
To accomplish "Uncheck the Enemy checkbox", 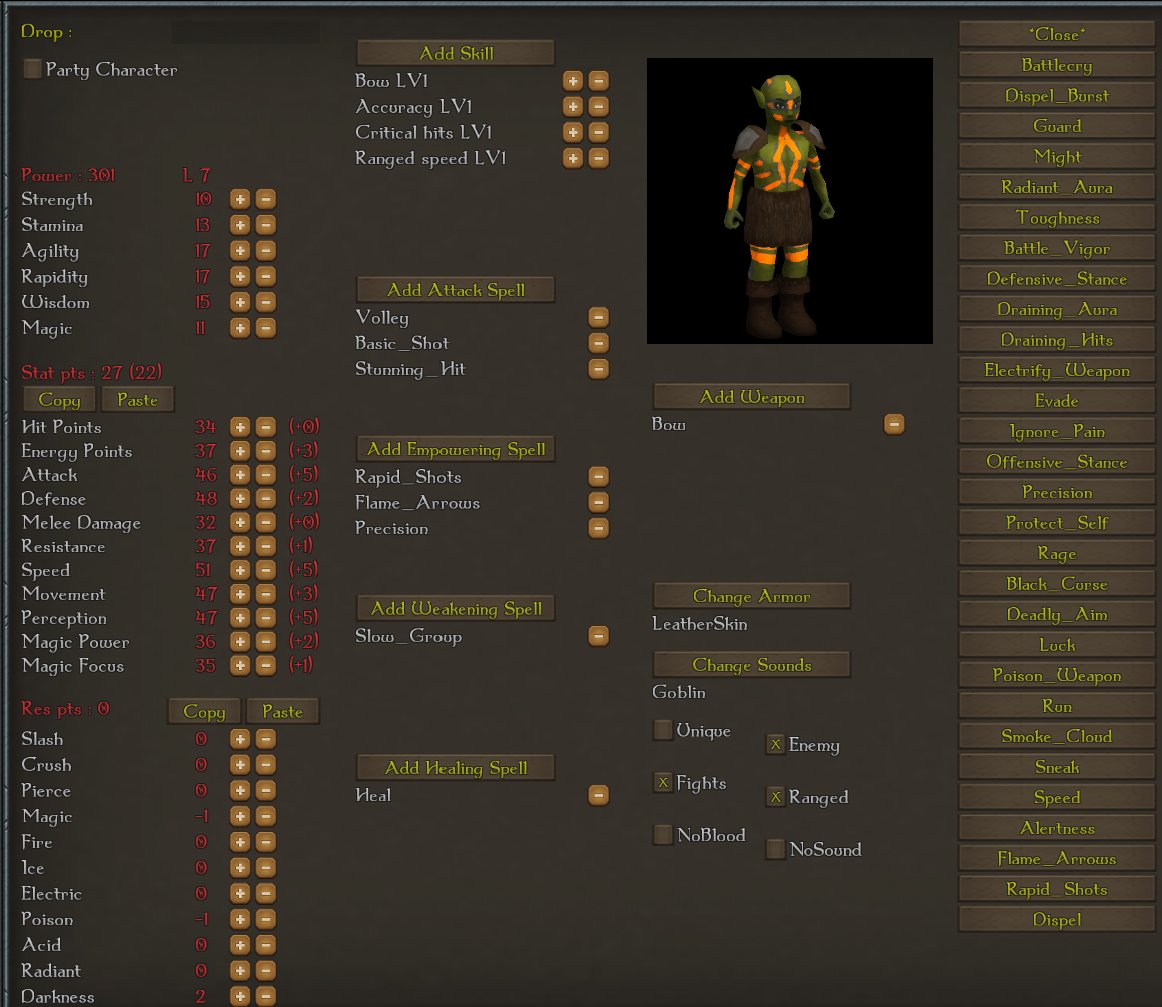I will click(775, 744).
